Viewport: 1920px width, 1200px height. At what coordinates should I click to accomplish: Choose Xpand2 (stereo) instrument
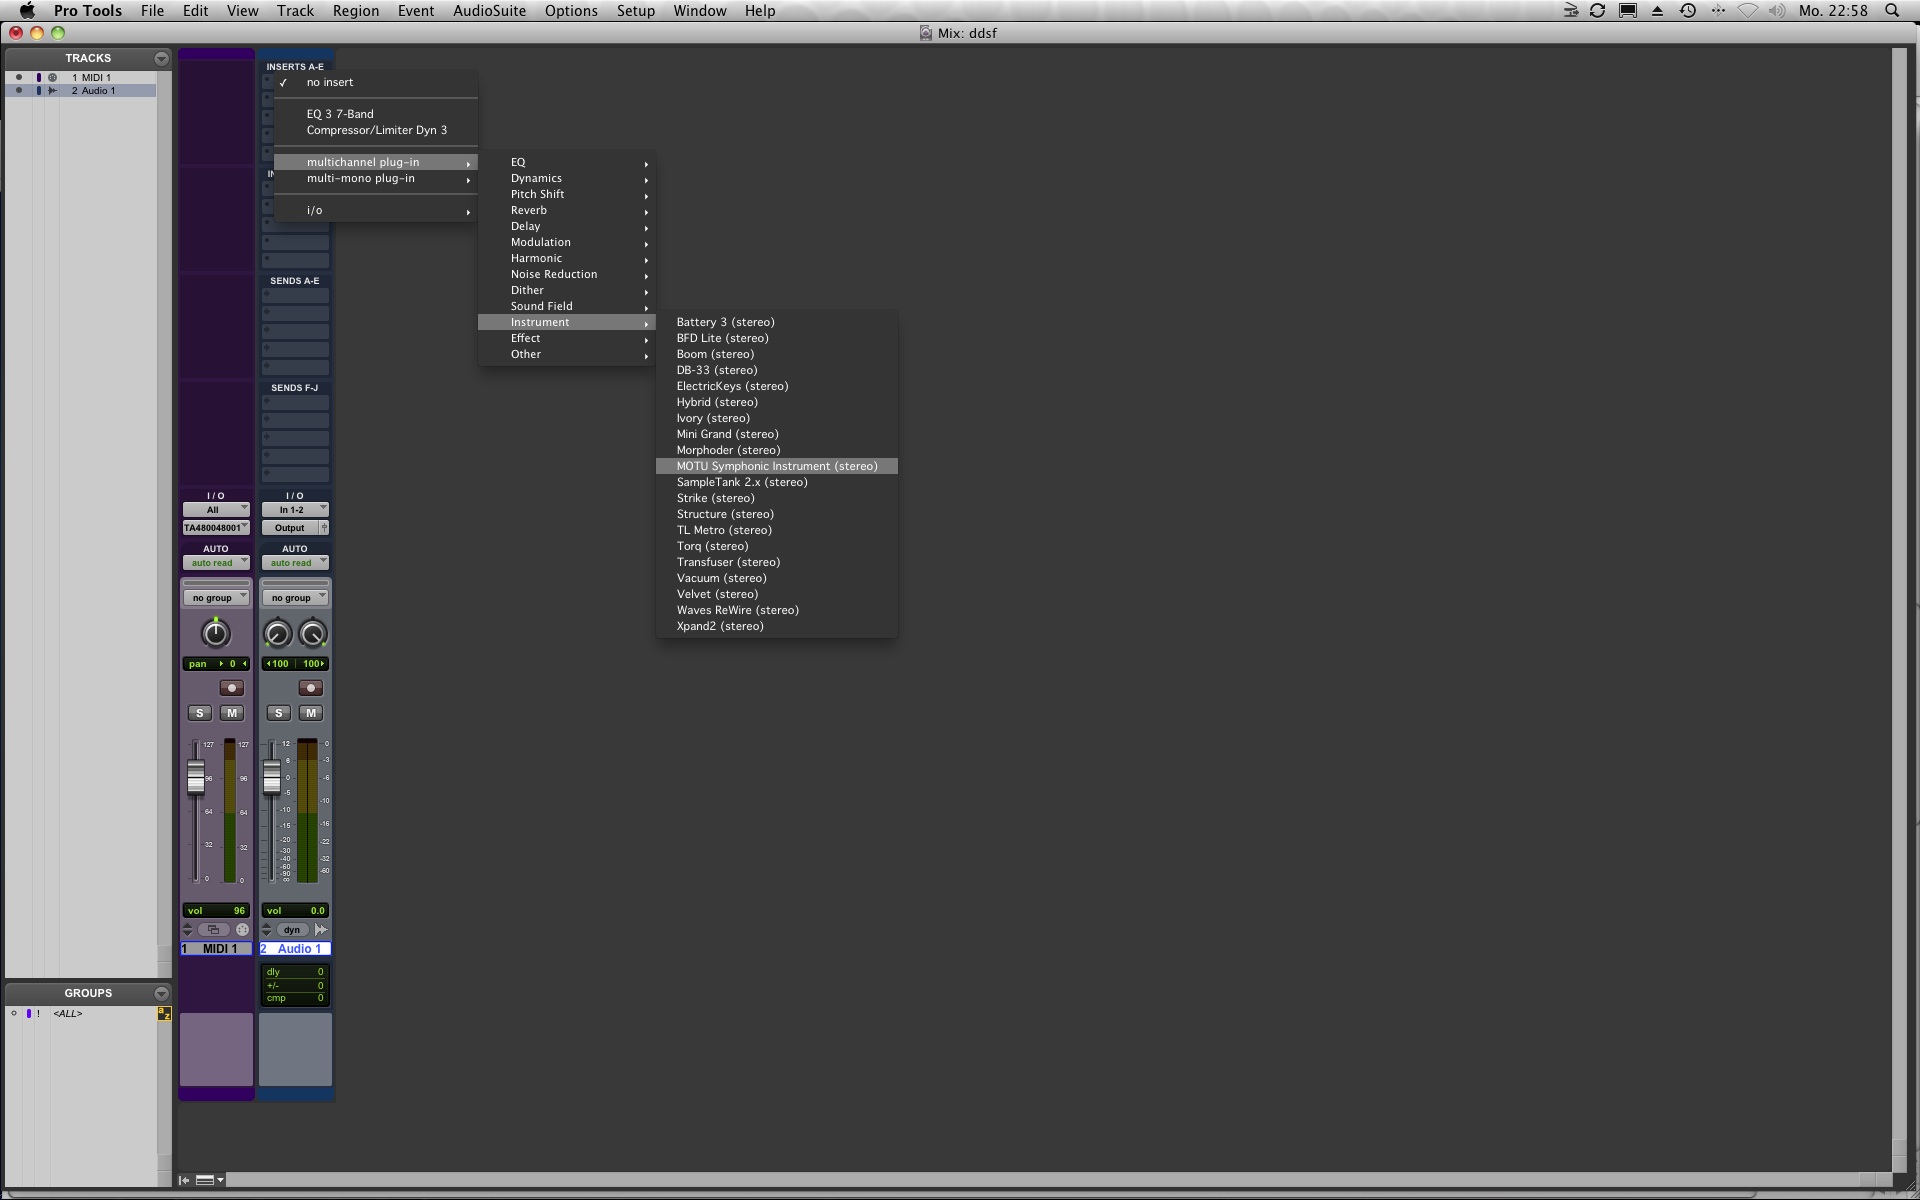click(777, 626)
